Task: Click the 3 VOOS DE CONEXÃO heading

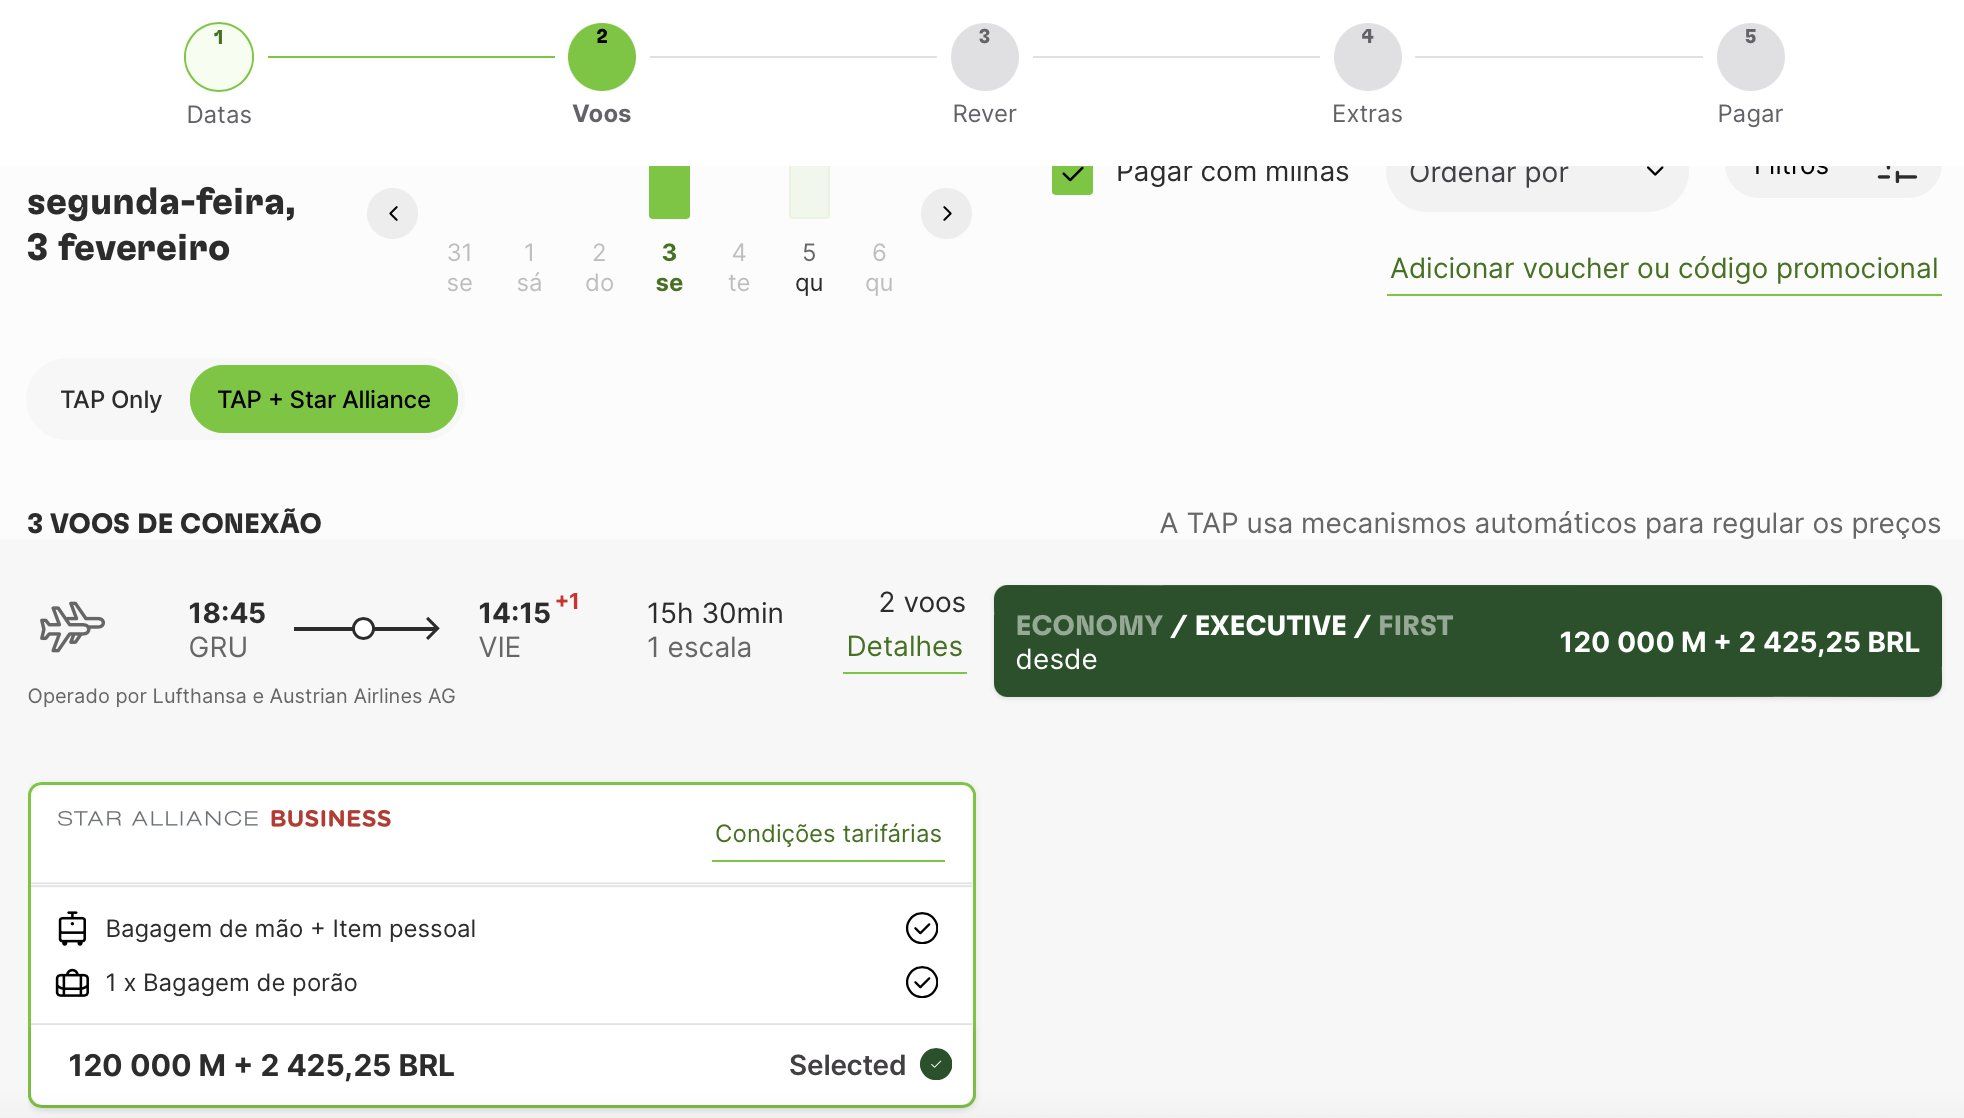Action: (x=174, y=523)
